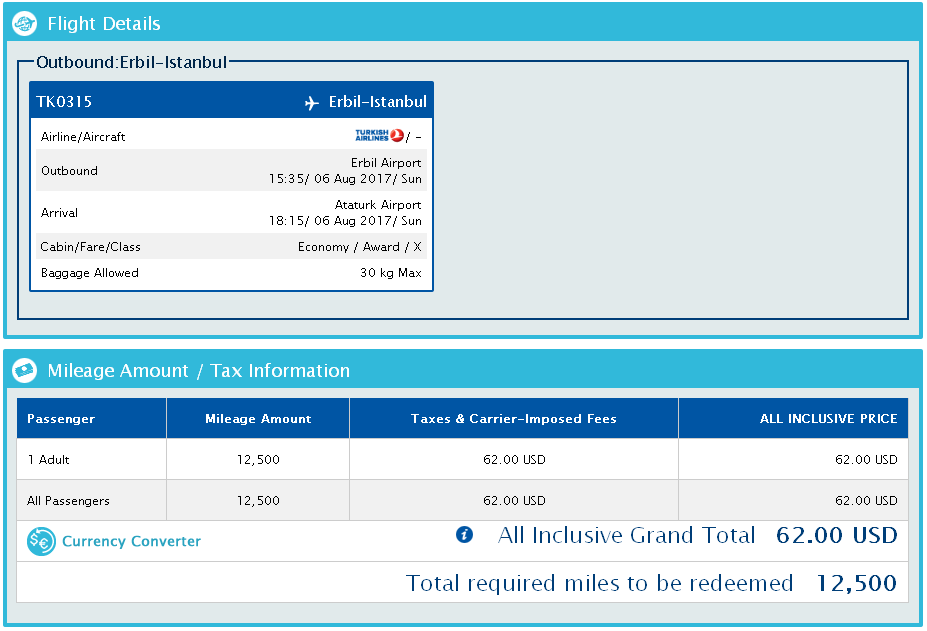
Task: Click the Erbil-Istanbul route in flight header
Action: (x=378, y=102)
